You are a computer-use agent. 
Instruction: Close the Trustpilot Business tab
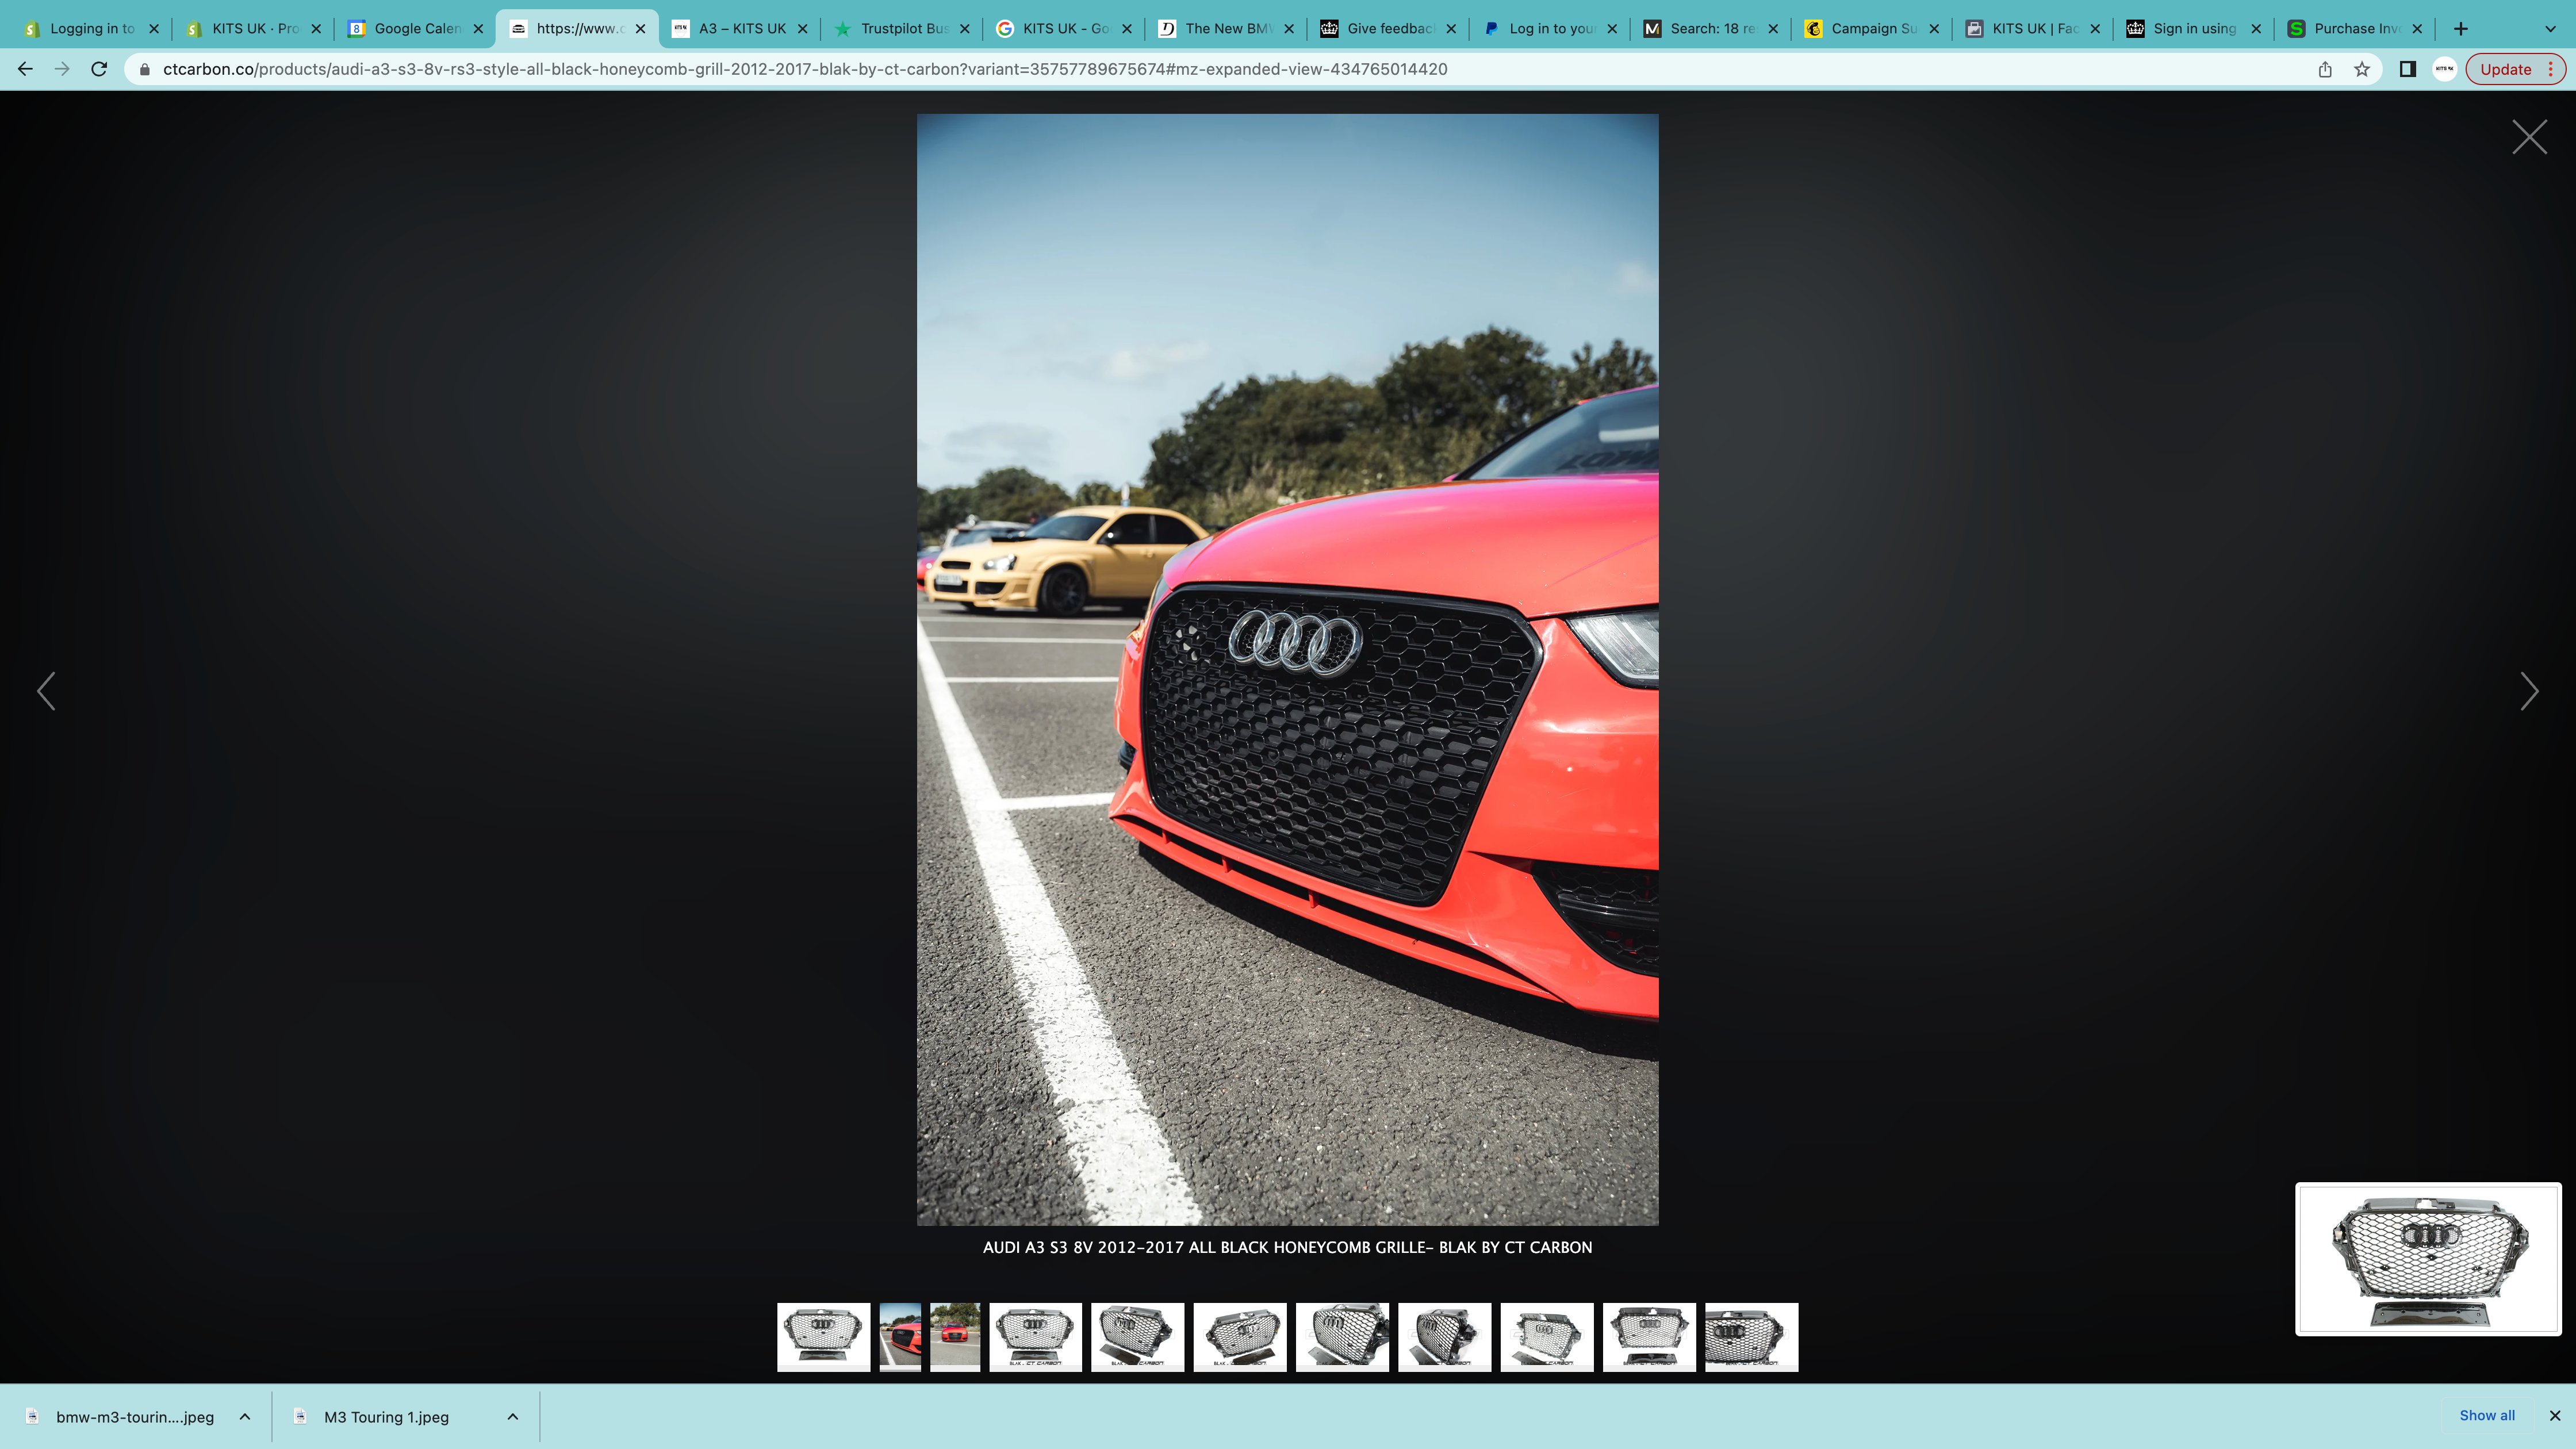point(965,28)
